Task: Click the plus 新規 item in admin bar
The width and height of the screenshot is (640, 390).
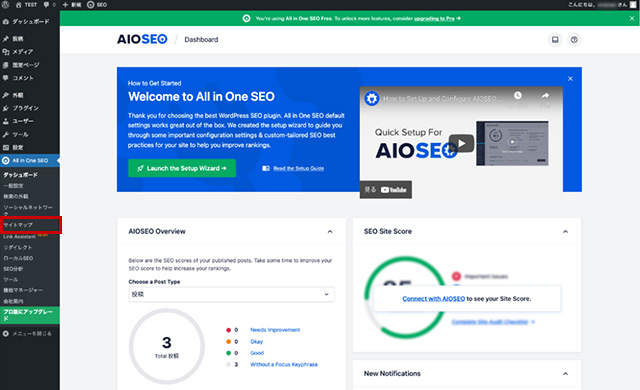Action: 72,4
